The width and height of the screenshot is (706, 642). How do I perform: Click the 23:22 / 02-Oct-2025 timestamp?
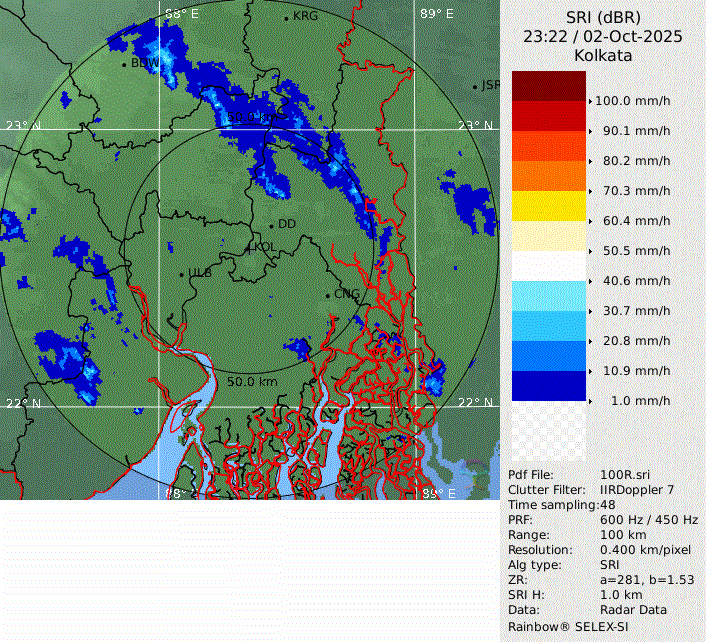pyautogui.click(x=603, y=37)
